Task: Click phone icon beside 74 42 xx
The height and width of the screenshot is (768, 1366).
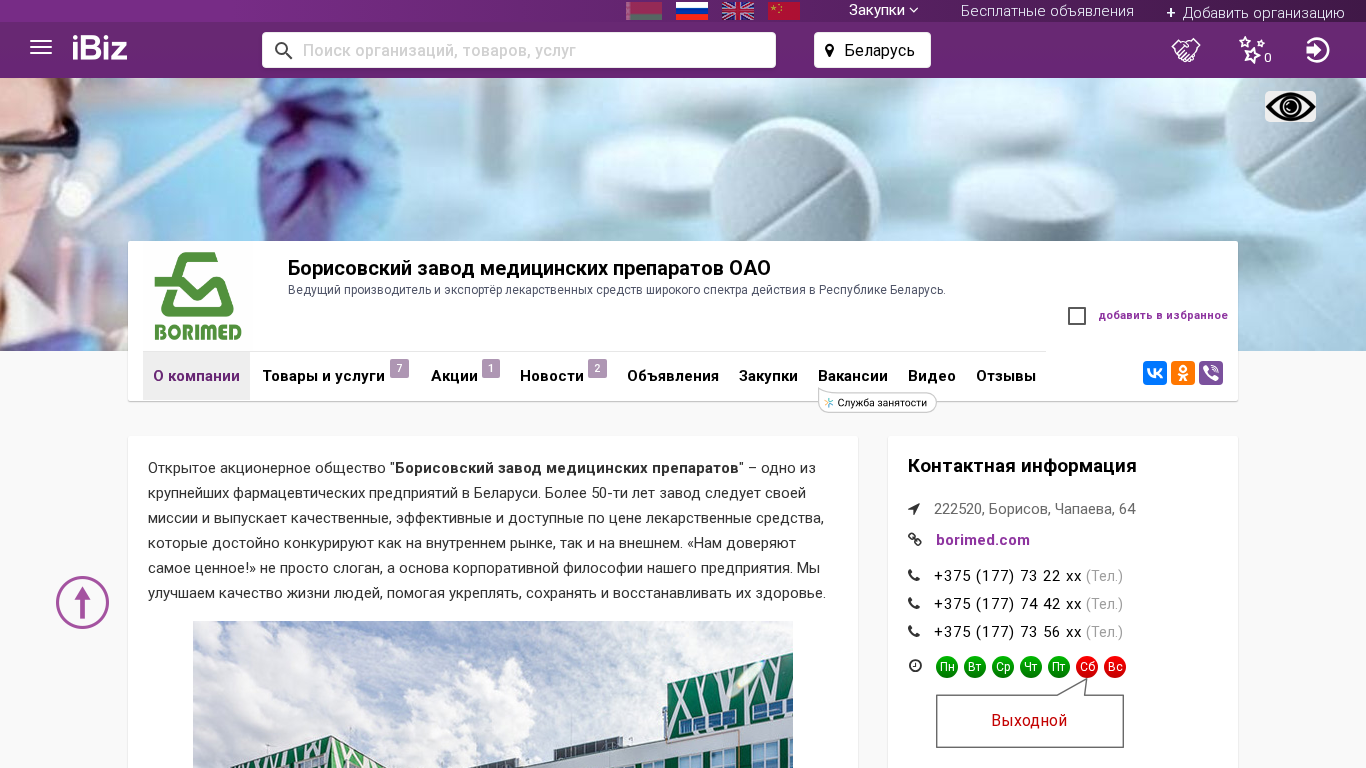Action: coord(914,604)
